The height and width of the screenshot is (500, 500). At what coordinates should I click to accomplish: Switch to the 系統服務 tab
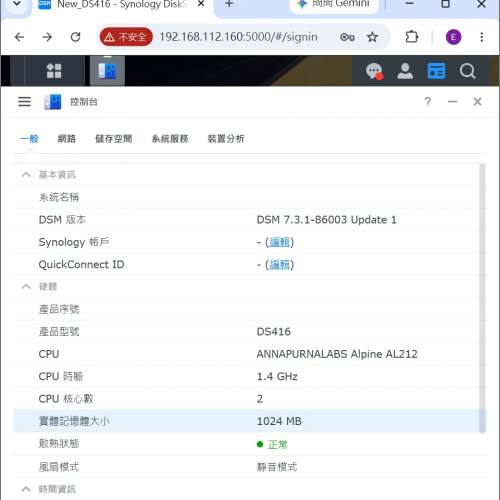point(170,138)
